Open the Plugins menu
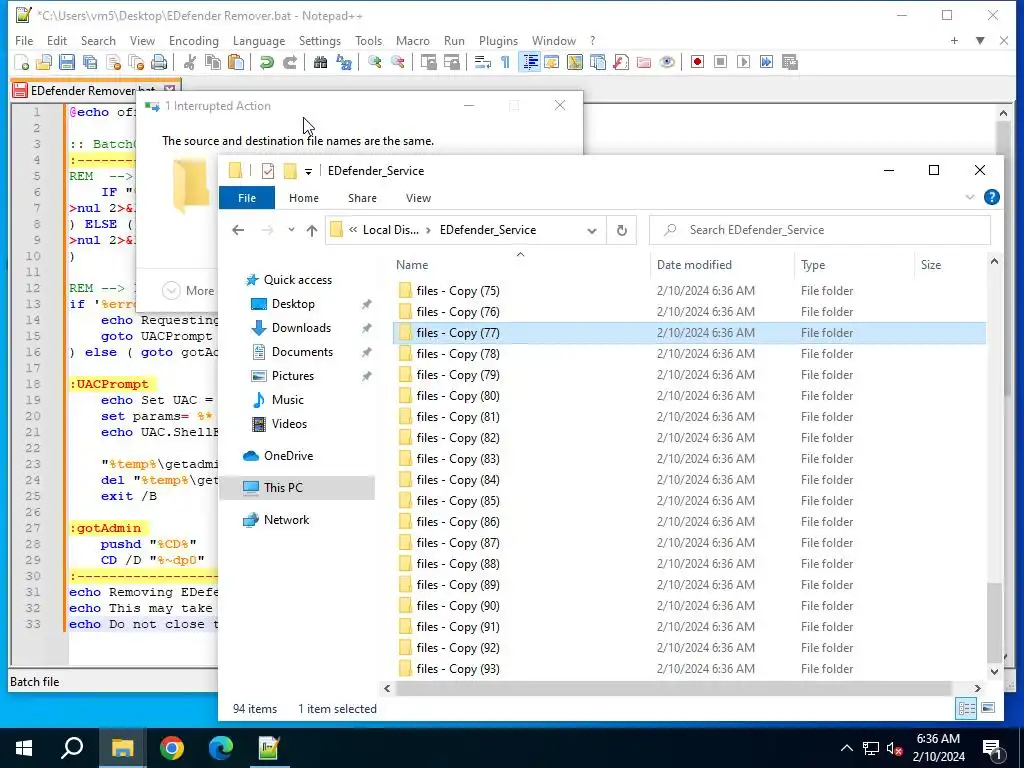 (498, 40)
